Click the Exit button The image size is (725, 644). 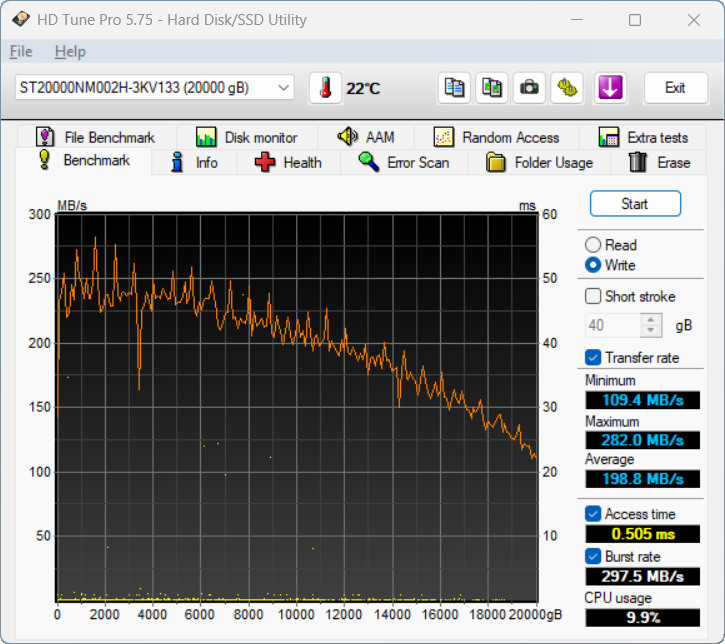click(x=676, y=87)
